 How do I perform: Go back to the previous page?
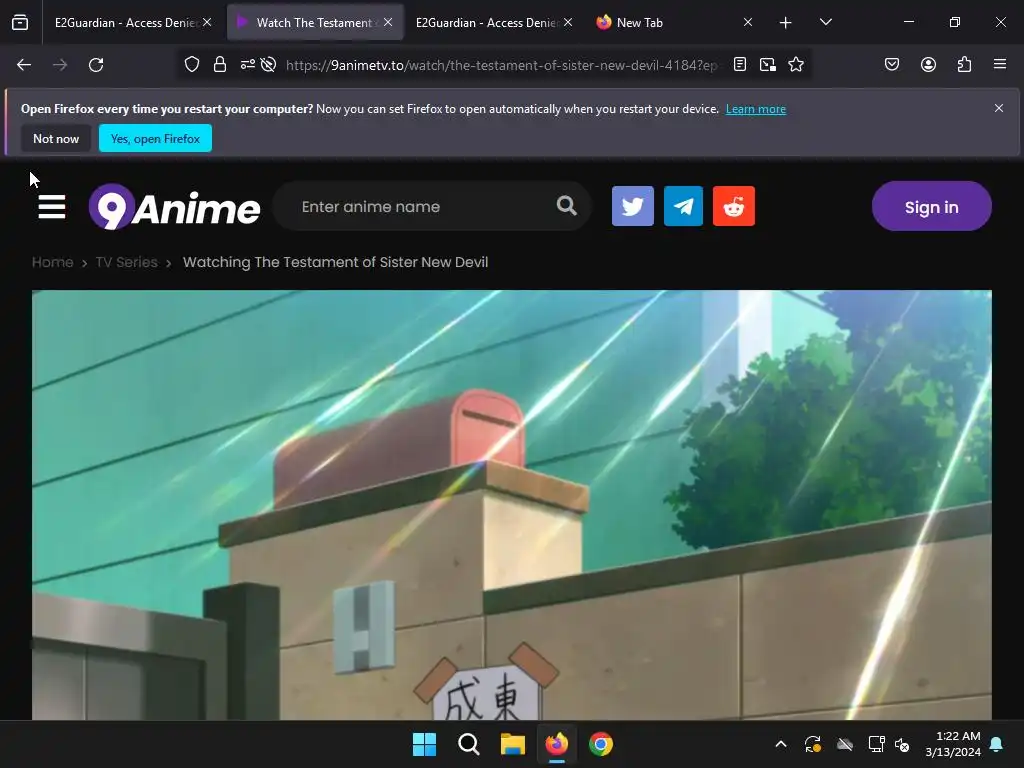(x=24, y=65)
